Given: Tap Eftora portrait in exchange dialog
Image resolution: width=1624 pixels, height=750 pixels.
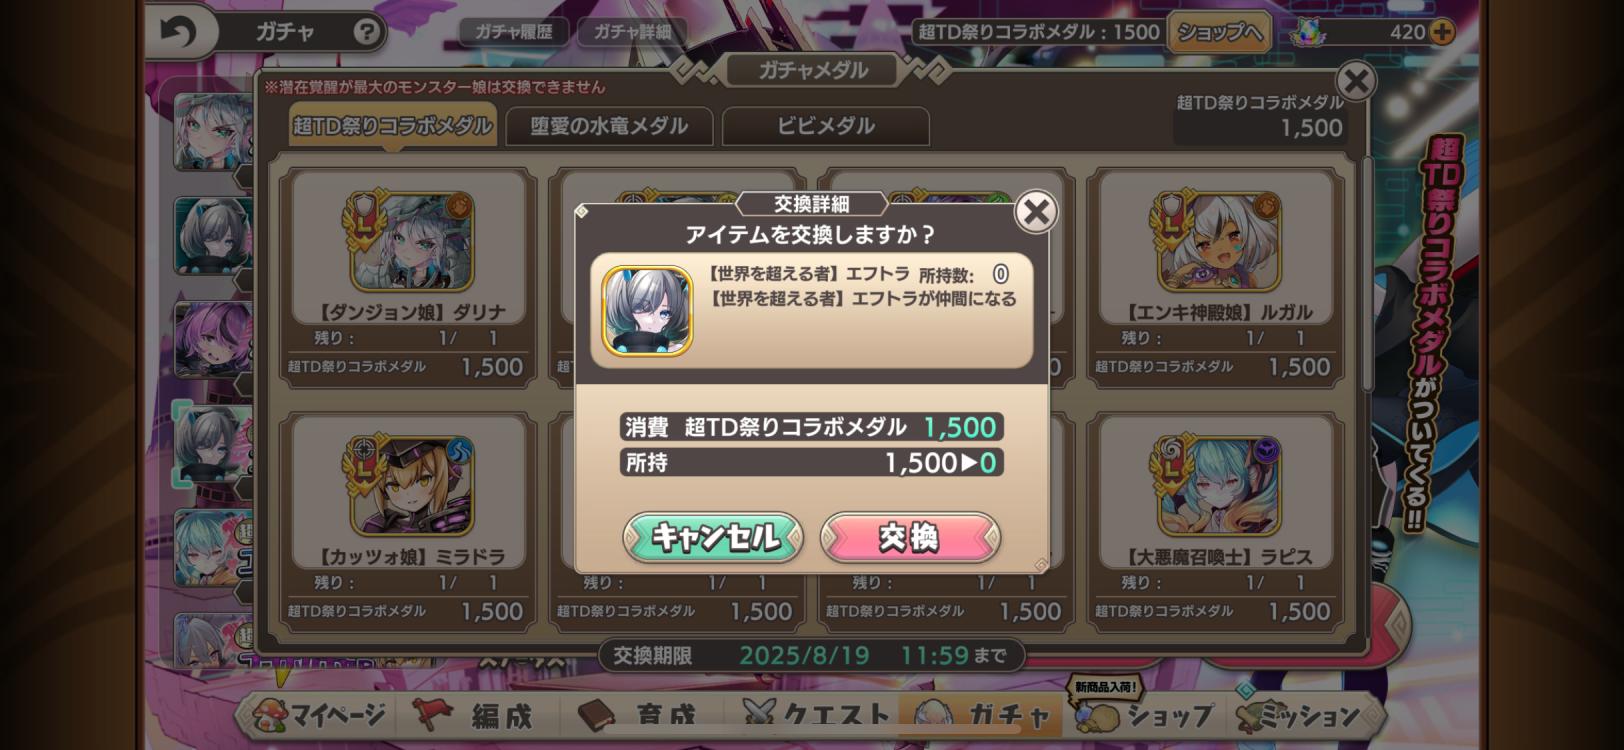Looking at the screenshot, I should (647, 311).
